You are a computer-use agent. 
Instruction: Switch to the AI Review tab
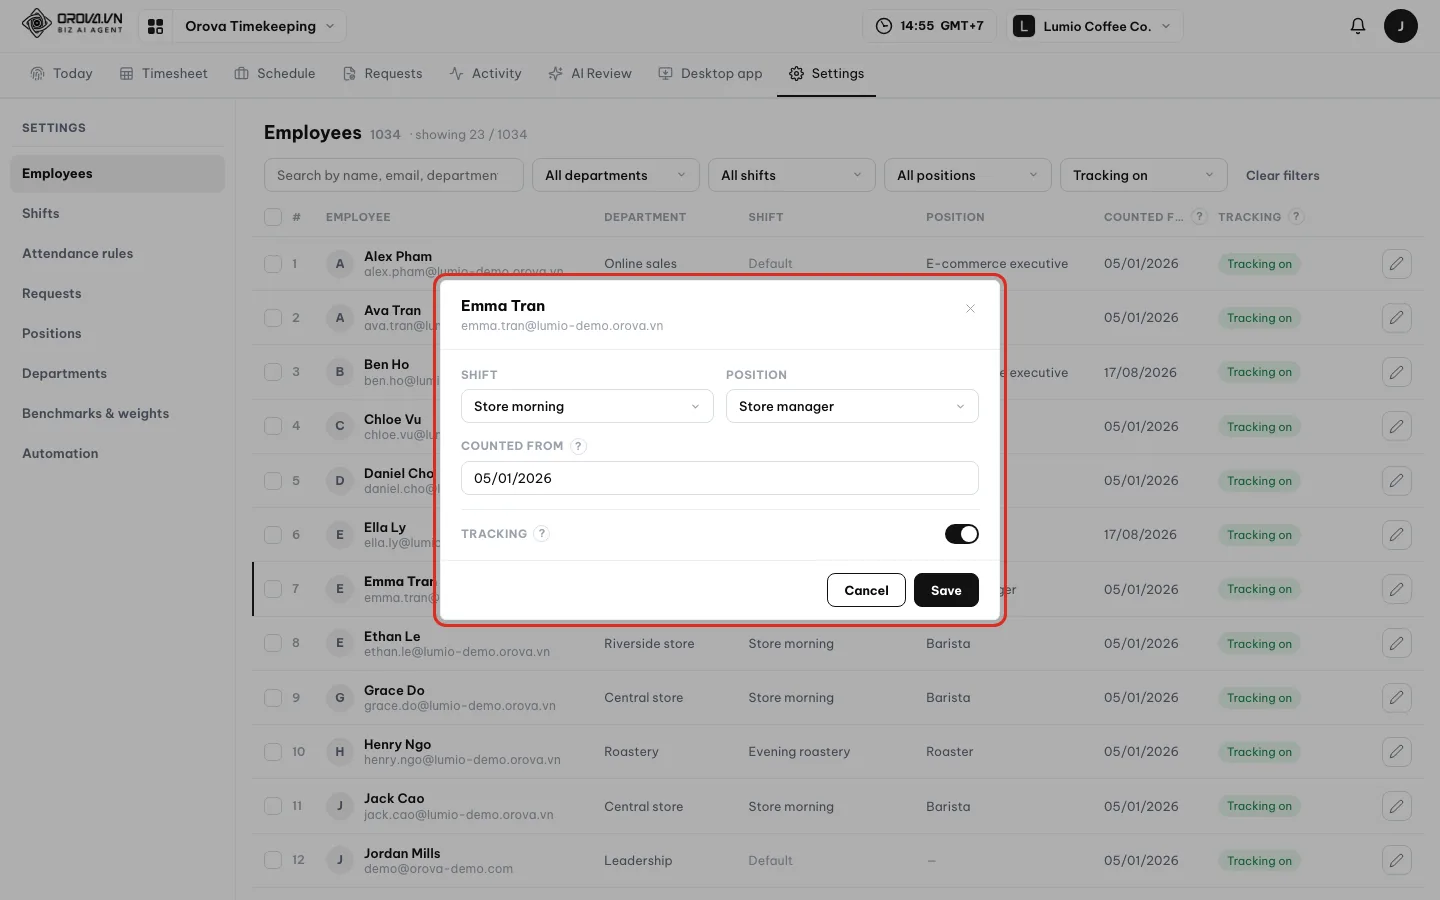click(x=590, y=74)
